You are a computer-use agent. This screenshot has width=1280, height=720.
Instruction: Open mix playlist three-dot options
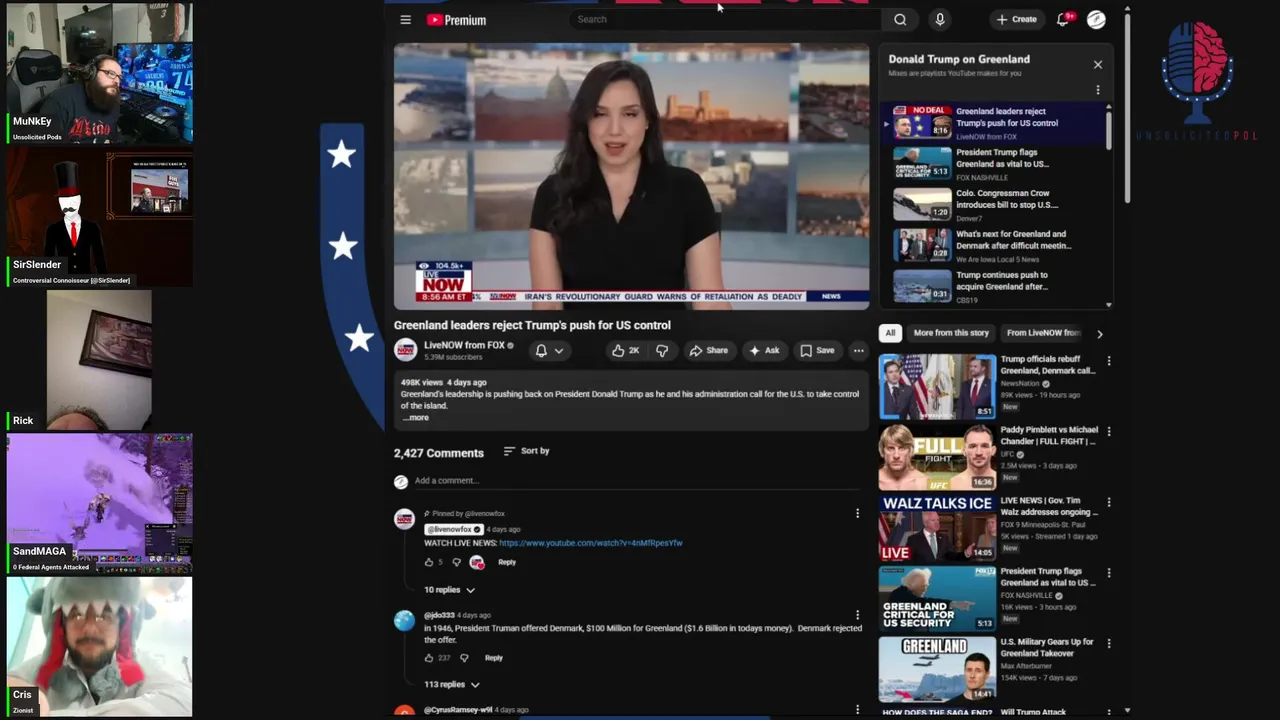pos(1098,90)
